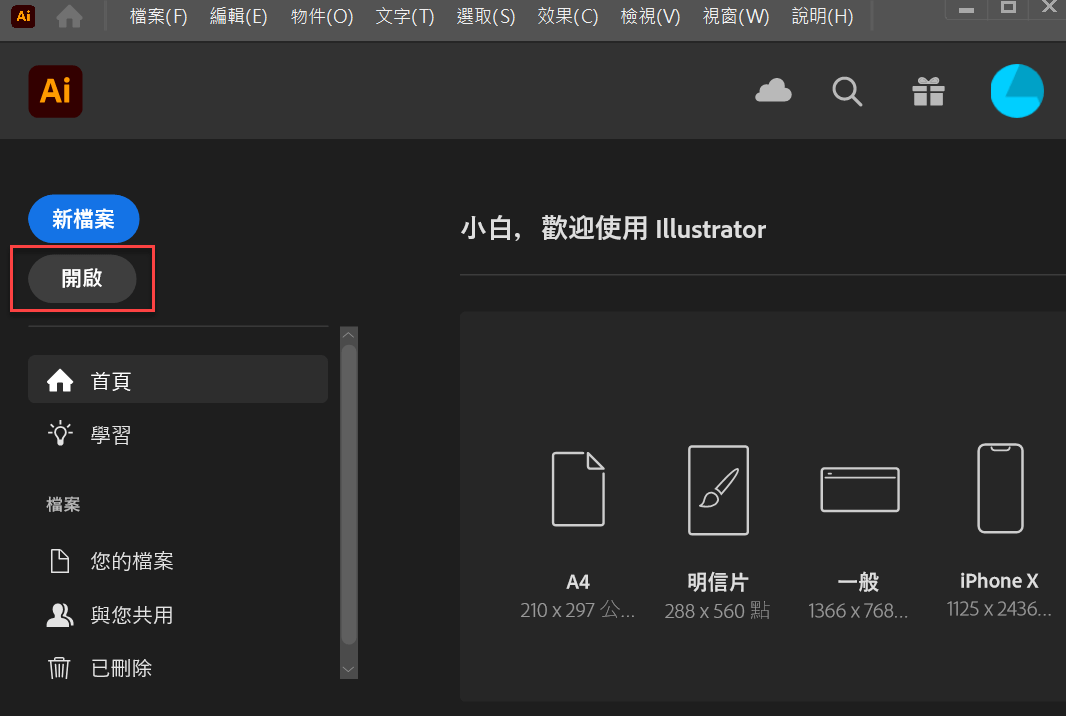Select the iPhone X preset icon
This screenshot has height=716, width=1066.
[x=1000, y=488]
